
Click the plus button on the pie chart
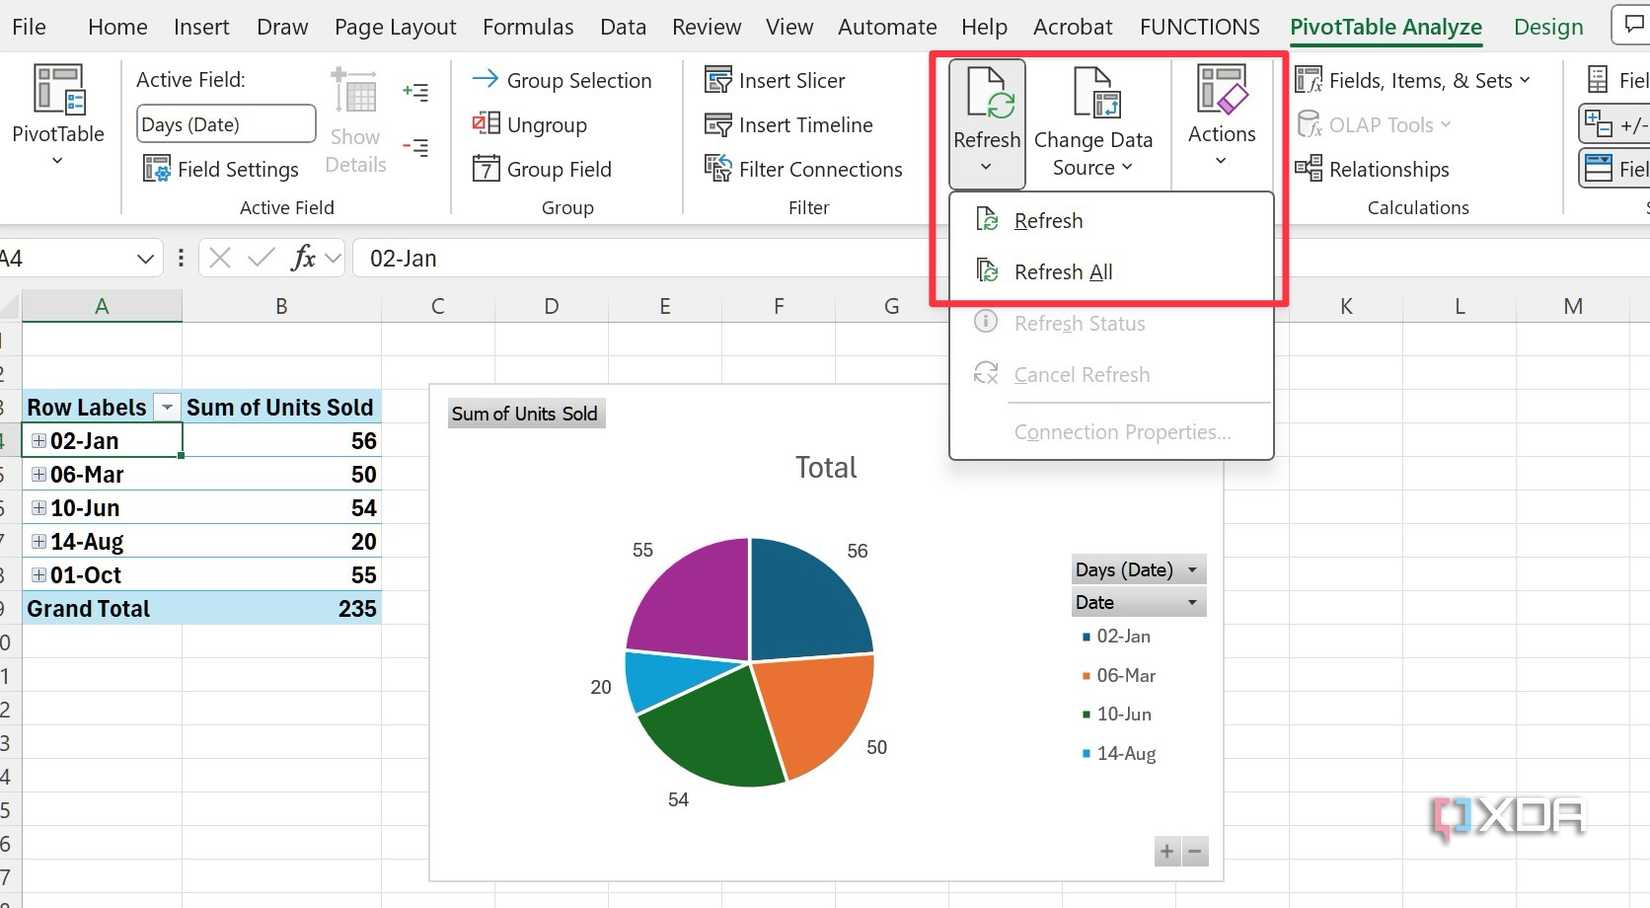[1166, 851]
